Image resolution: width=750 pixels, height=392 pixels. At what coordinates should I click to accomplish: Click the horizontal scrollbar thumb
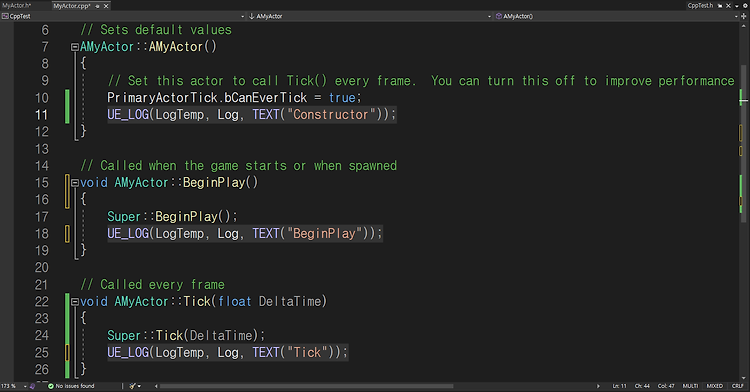click(x=307, y=386)
